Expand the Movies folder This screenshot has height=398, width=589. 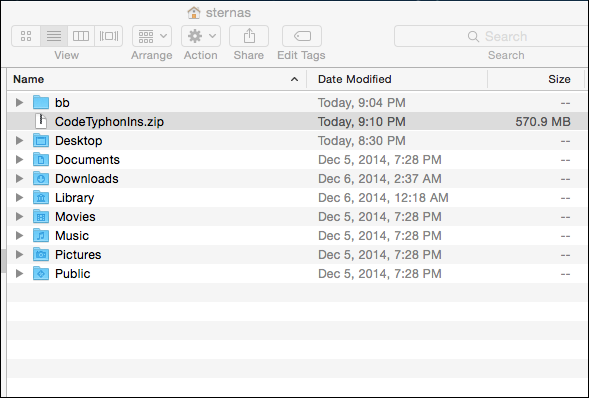click(x=19, y=217)
